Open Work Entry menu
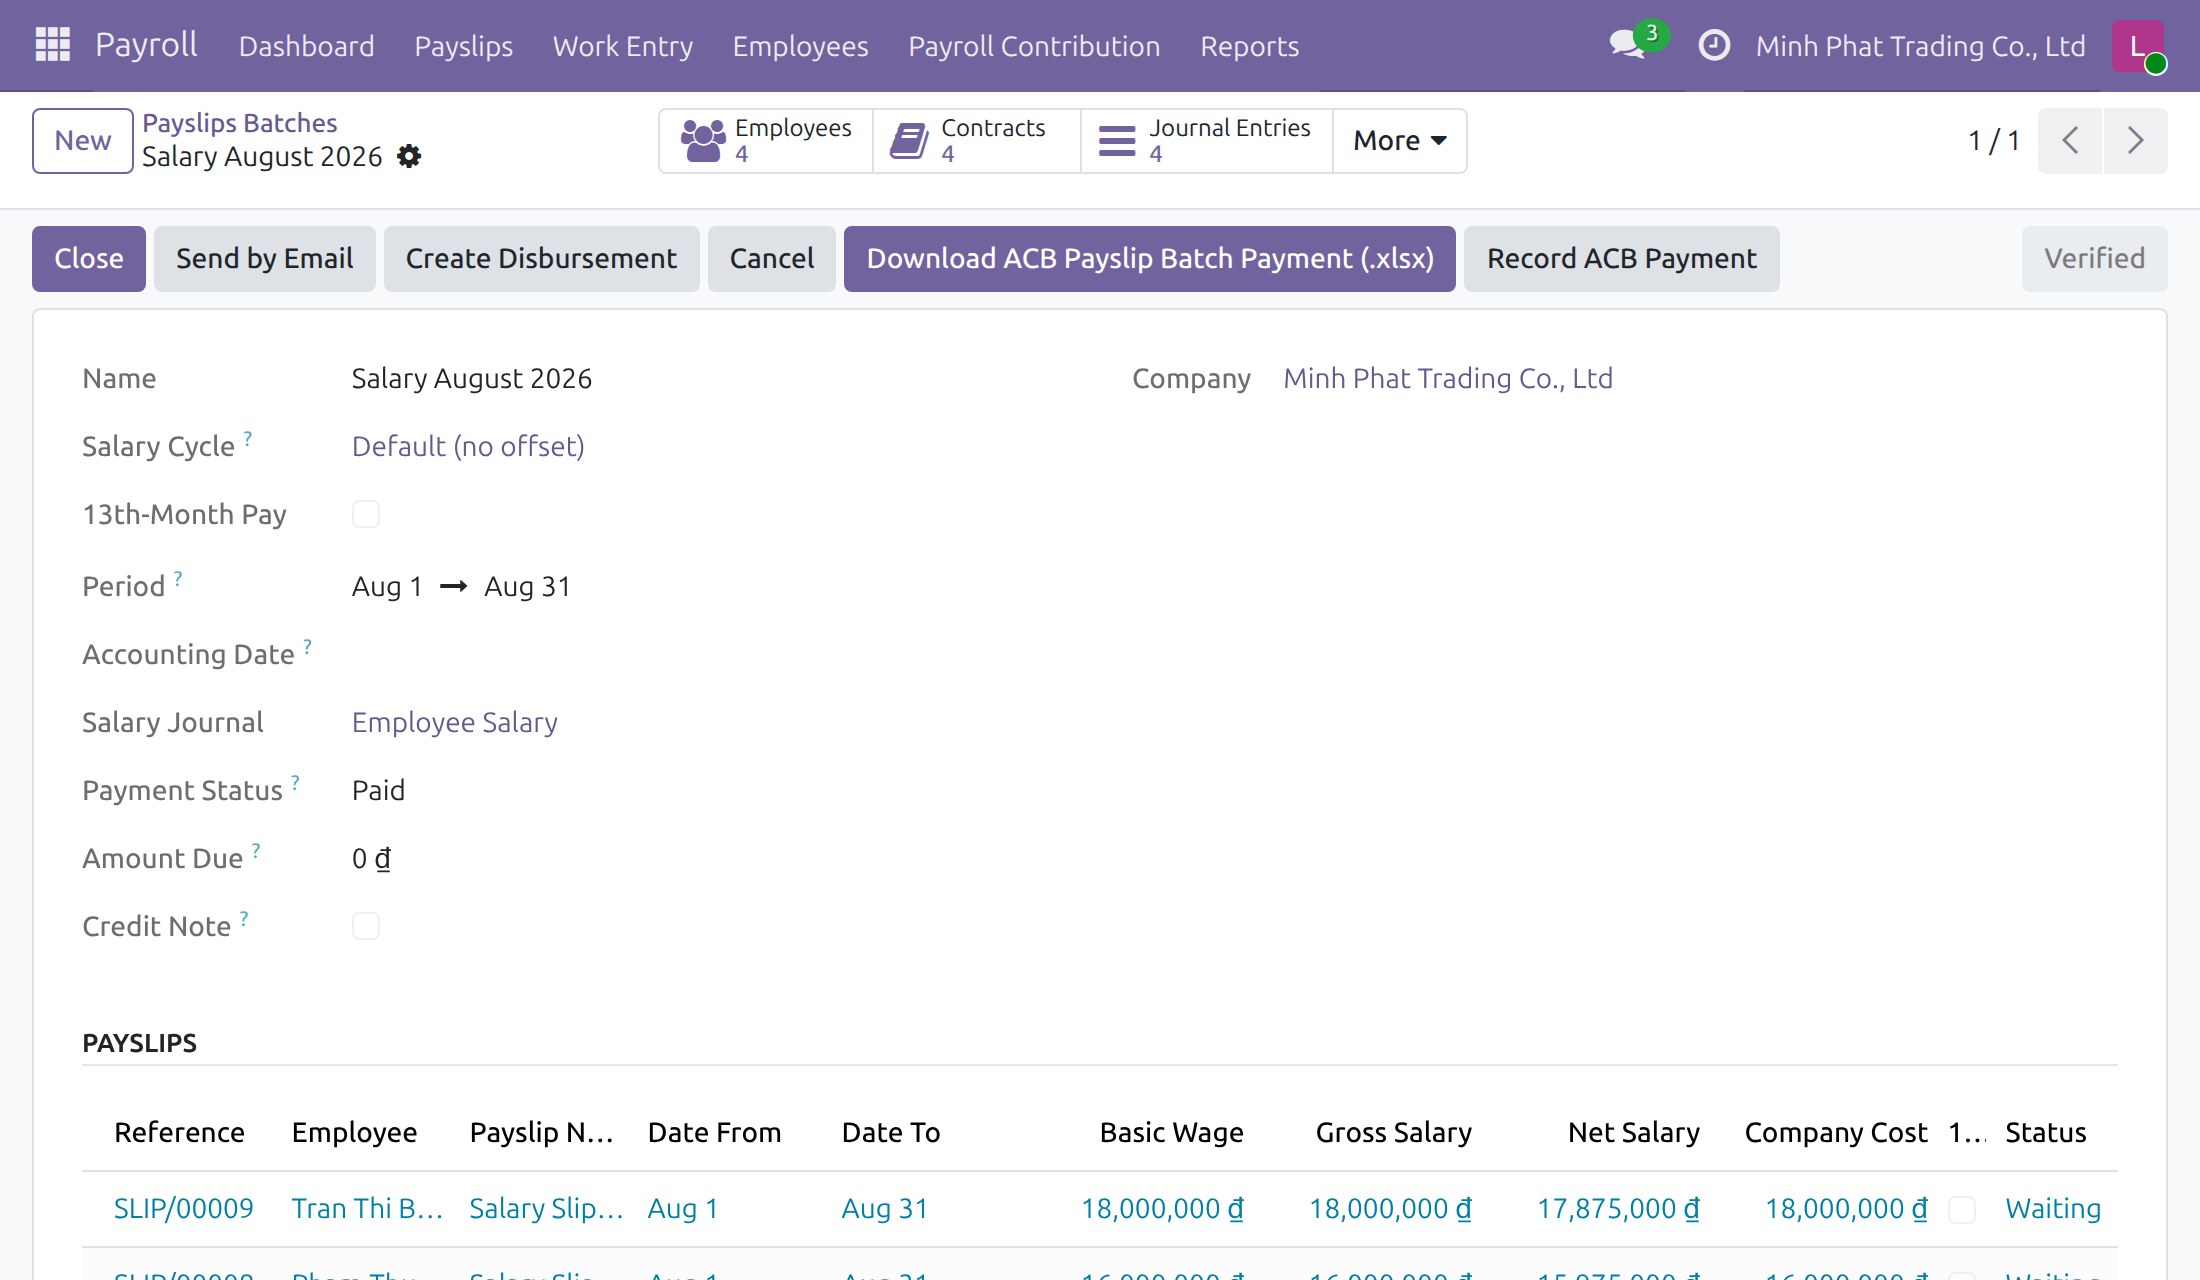 coord(623,46)
